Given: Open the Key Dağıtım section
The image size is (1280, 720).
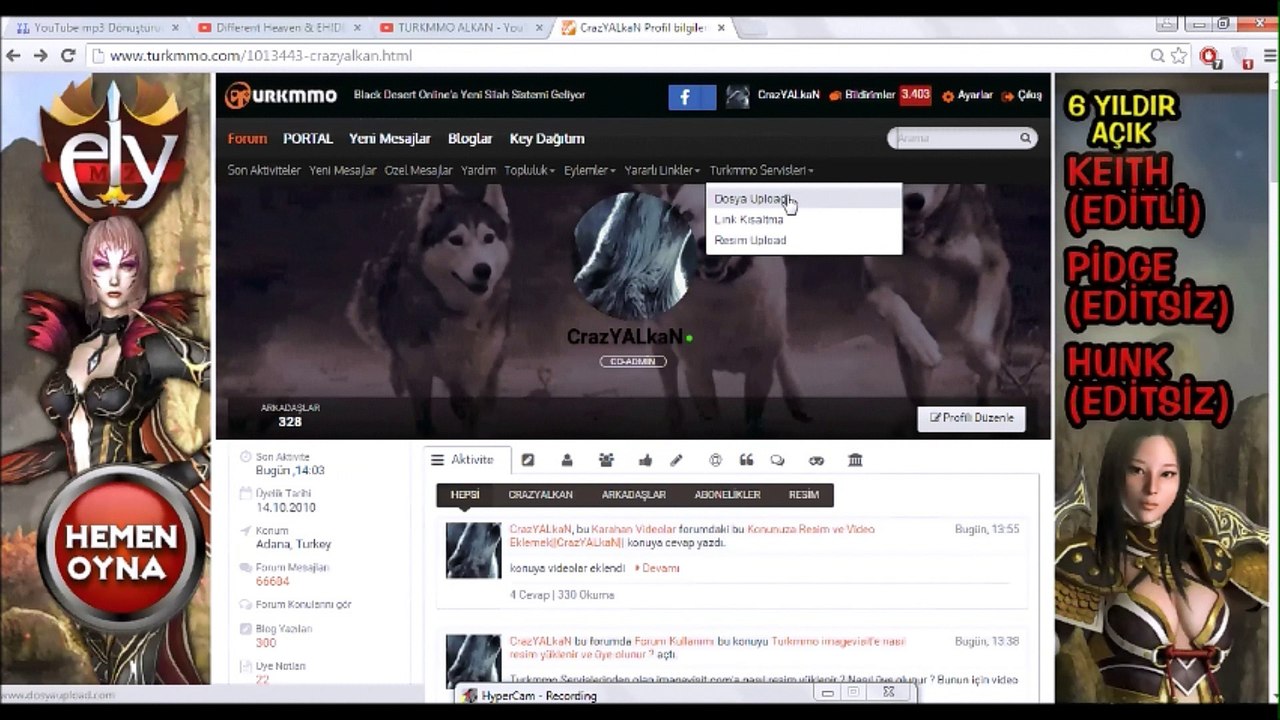Looking at the screenshot, I should (x=547, y=139).
